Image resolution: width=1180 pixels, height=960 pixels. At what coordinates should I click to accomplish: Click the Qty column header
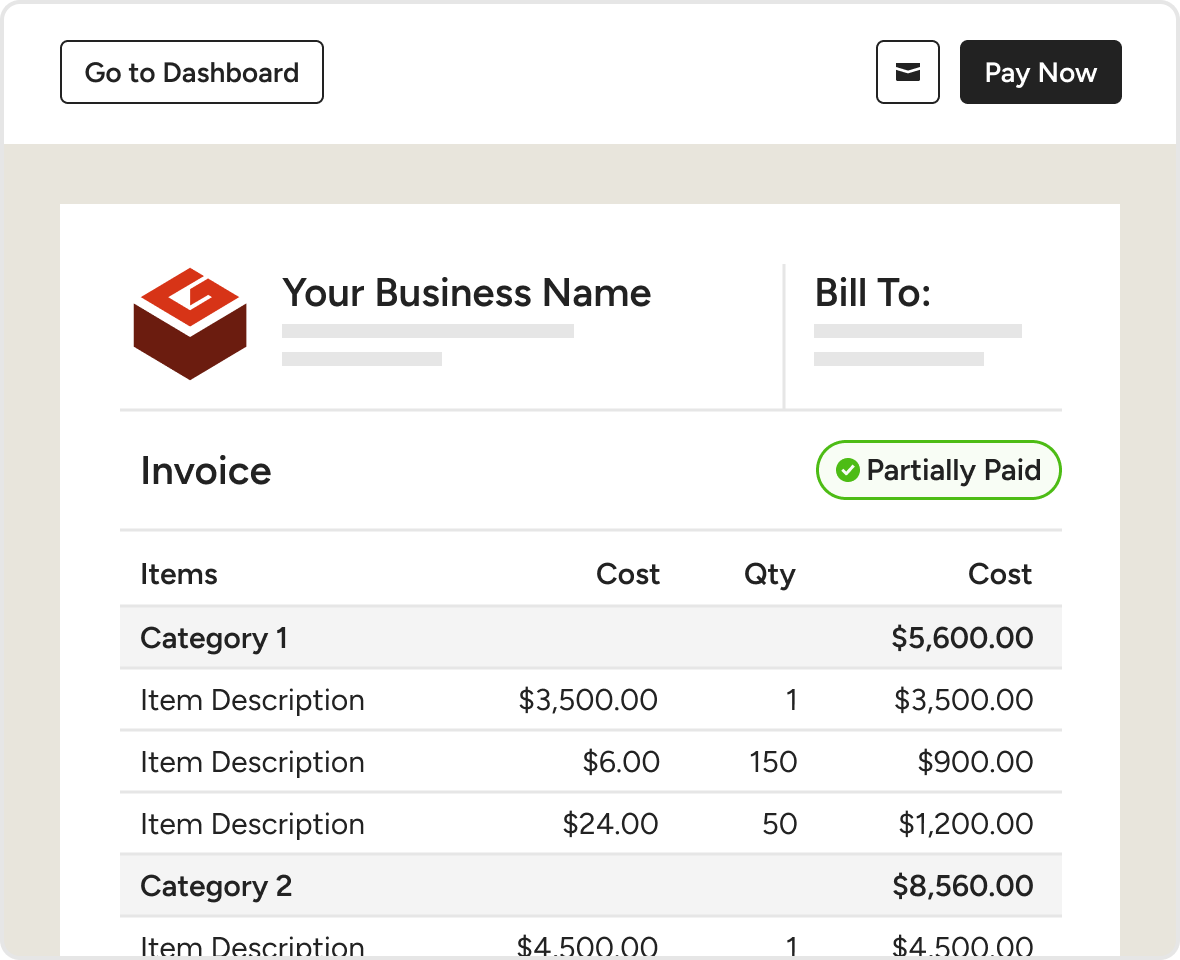(769, 574)
